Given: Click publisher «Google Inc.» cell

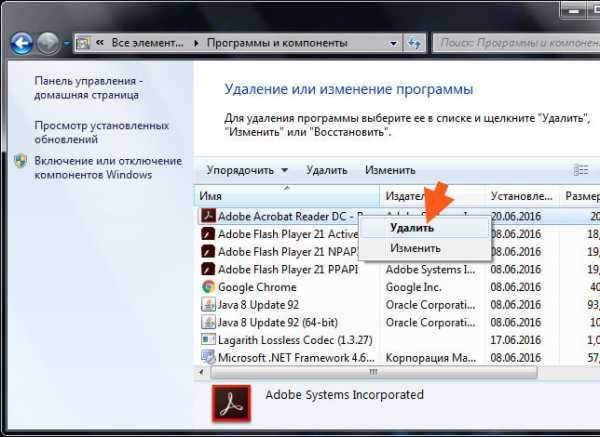Looking at the screenshot, I should (414, 287).
